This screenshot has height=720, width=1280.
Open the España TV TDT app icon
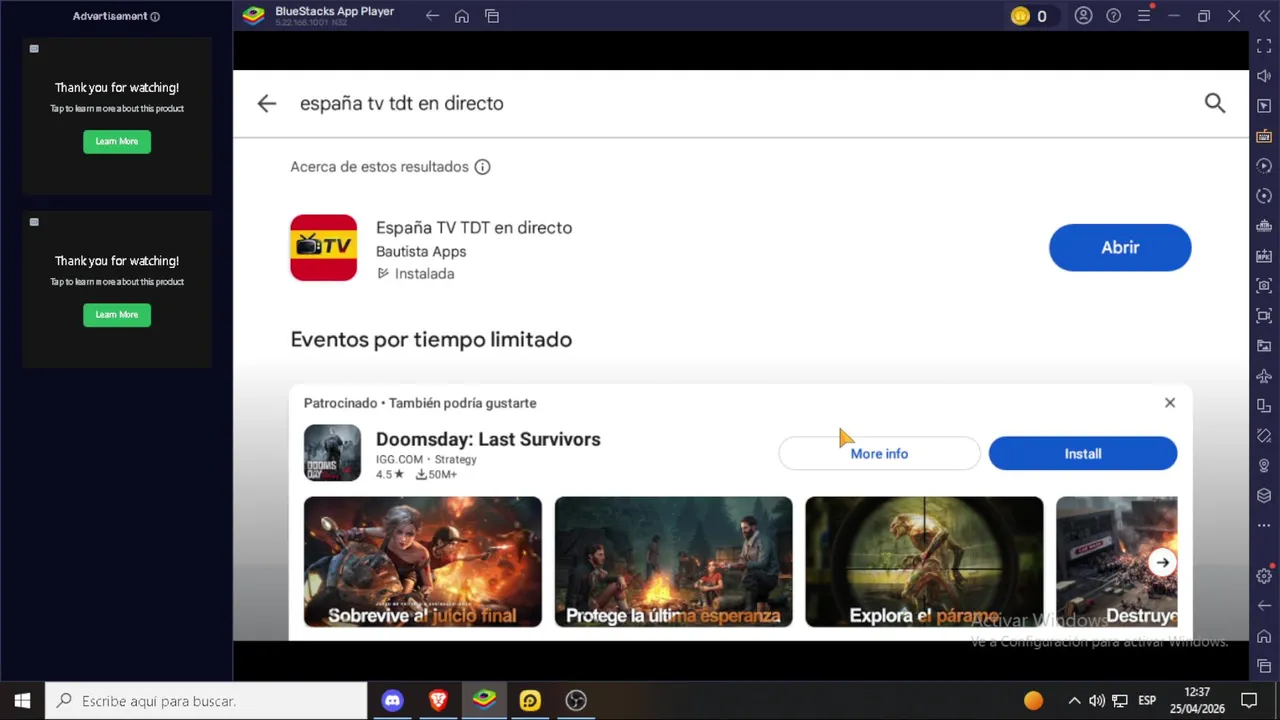click(x=323, y=248)
